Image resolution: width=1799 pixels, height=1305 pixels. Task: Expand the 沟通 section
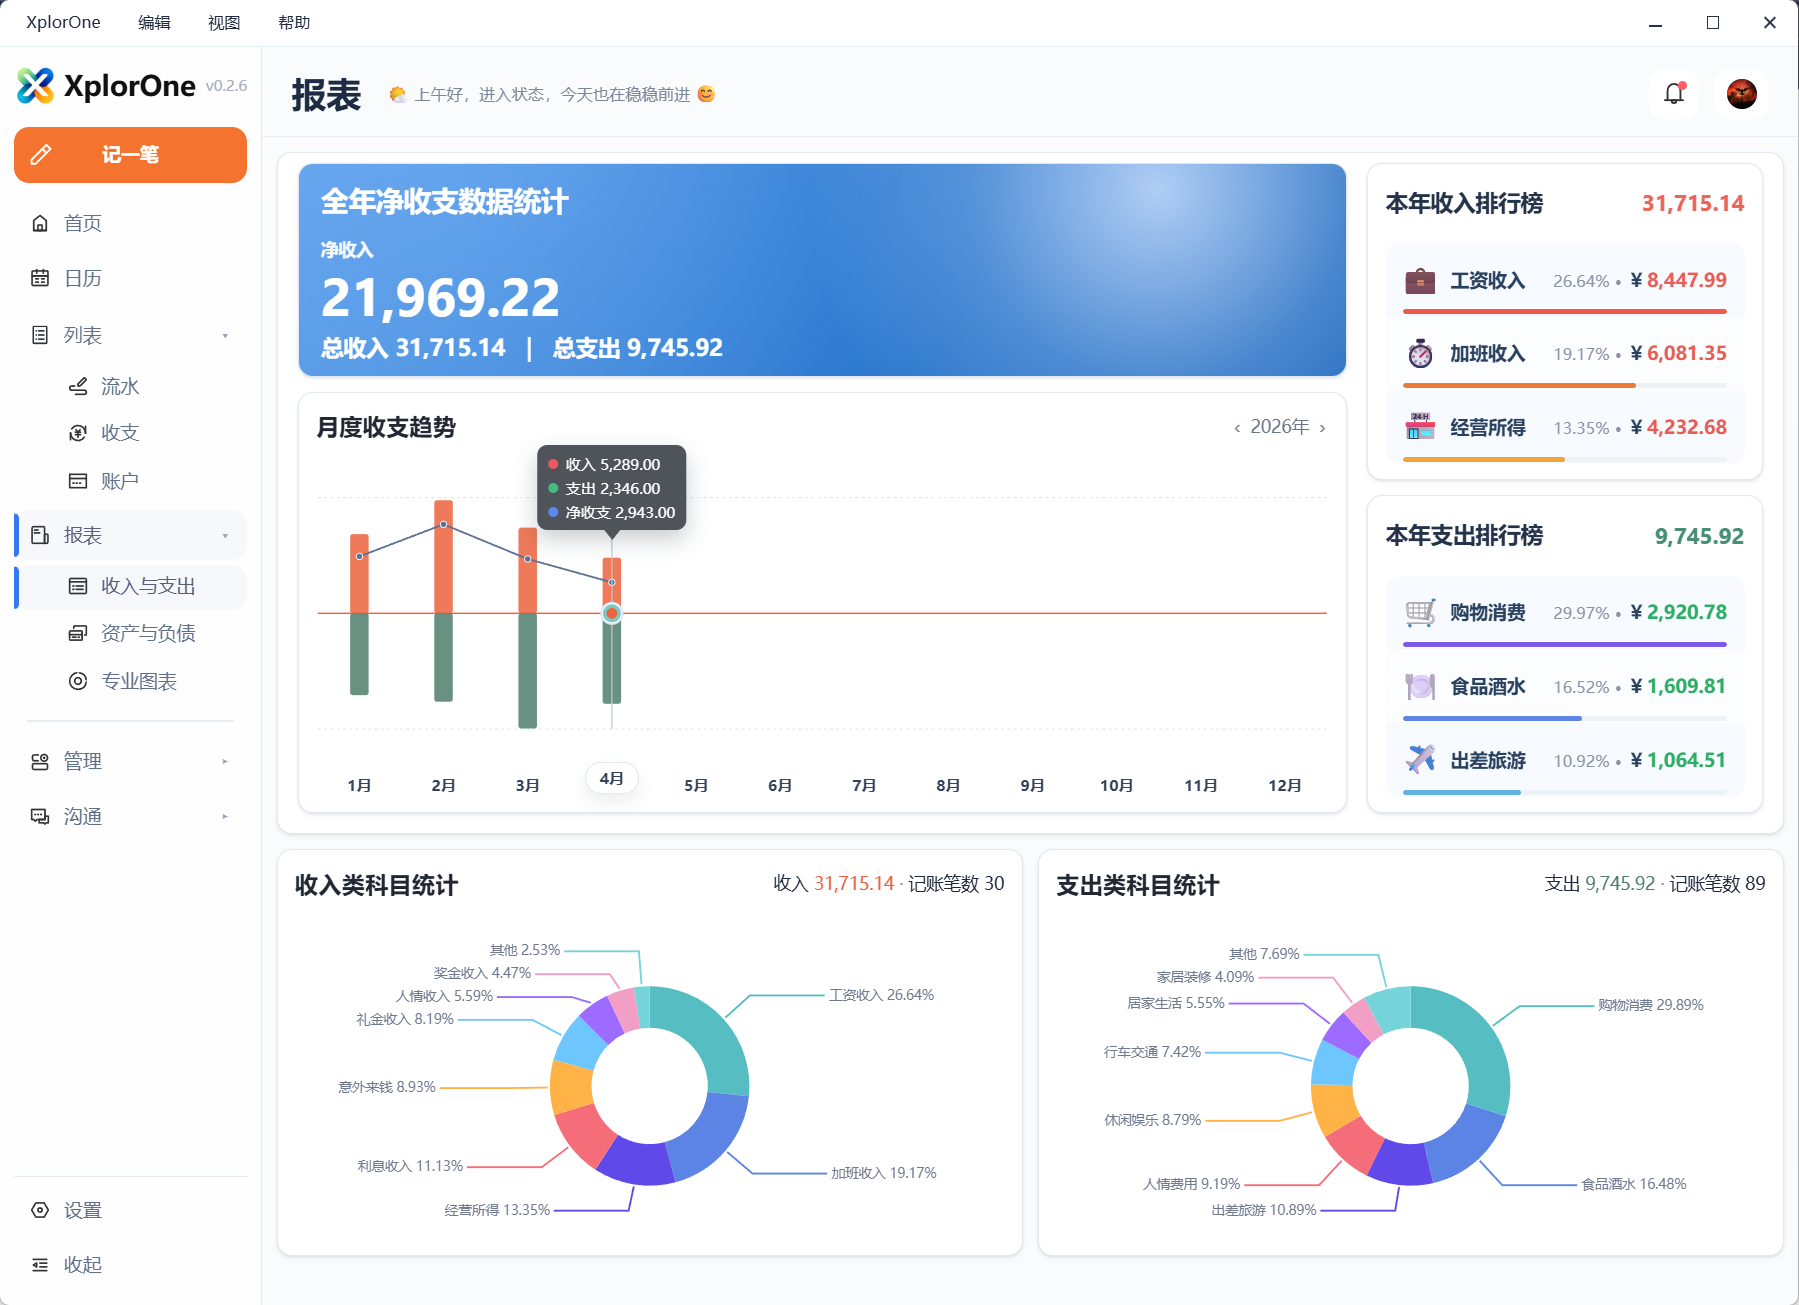coord(224,816)
